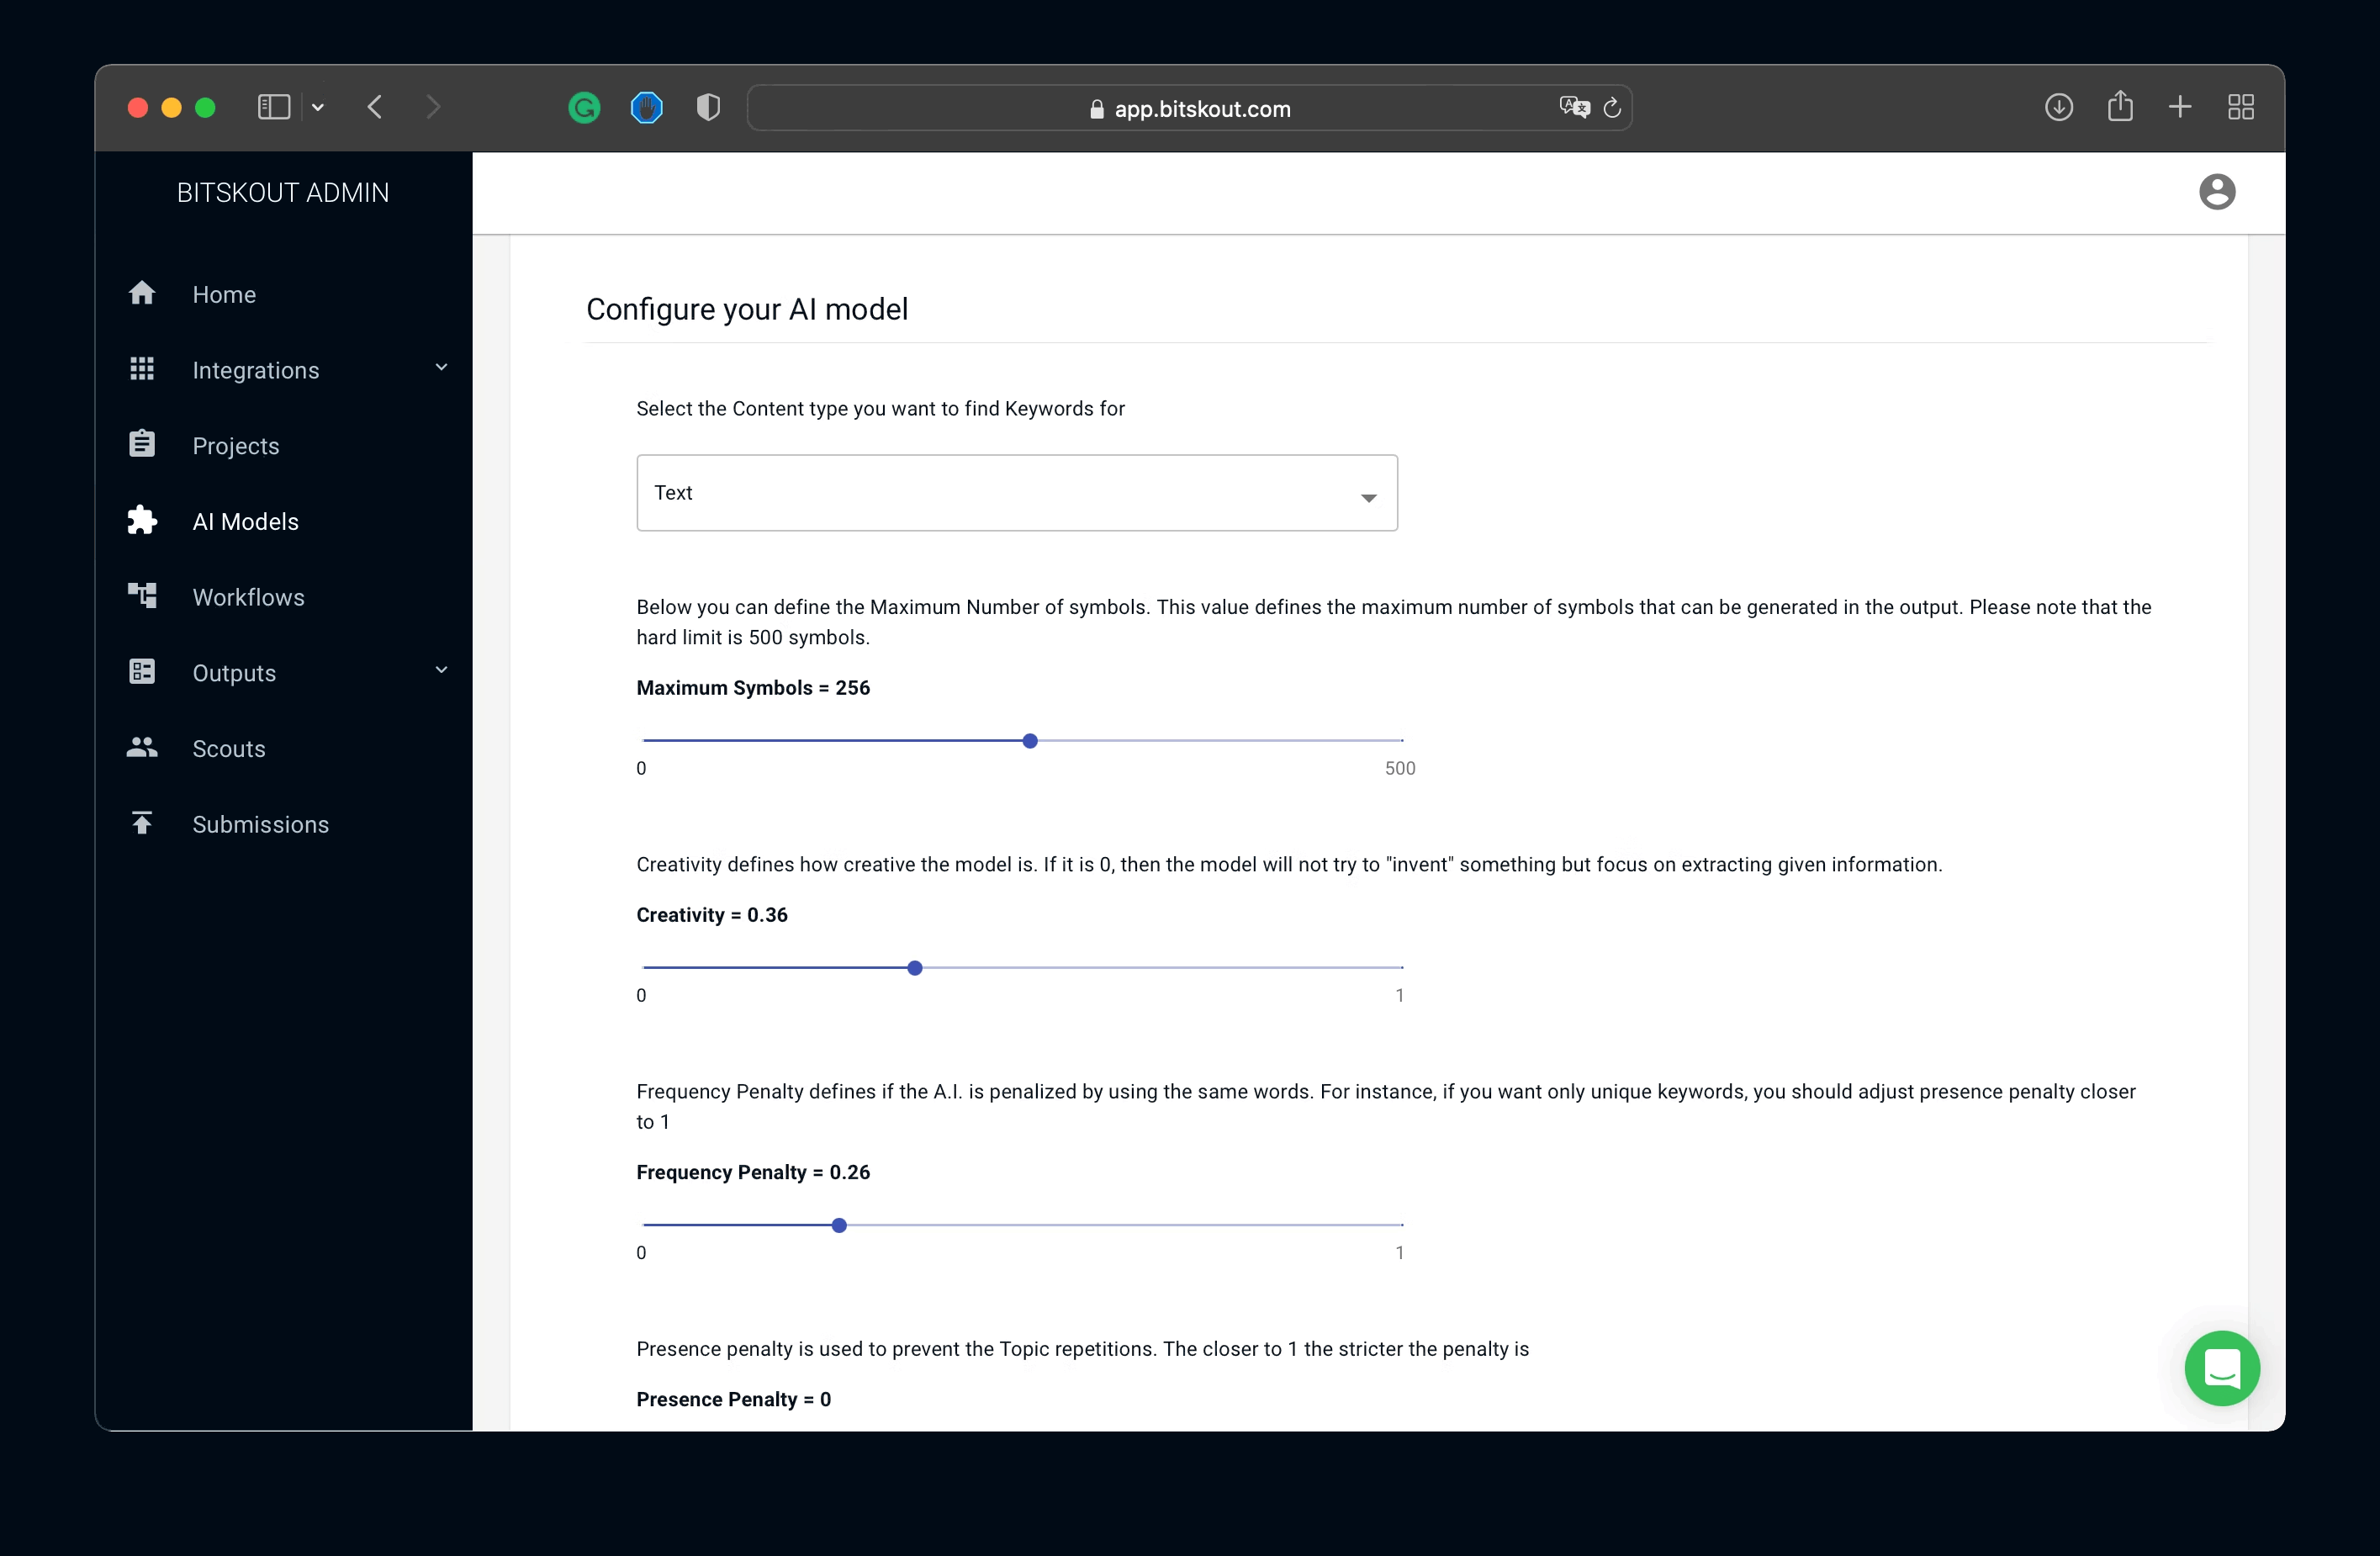Image resolution: width=2380 pixels, height=1556 pixels.
Task: Open the user account profile icon
Action: tap(2216, 192)
